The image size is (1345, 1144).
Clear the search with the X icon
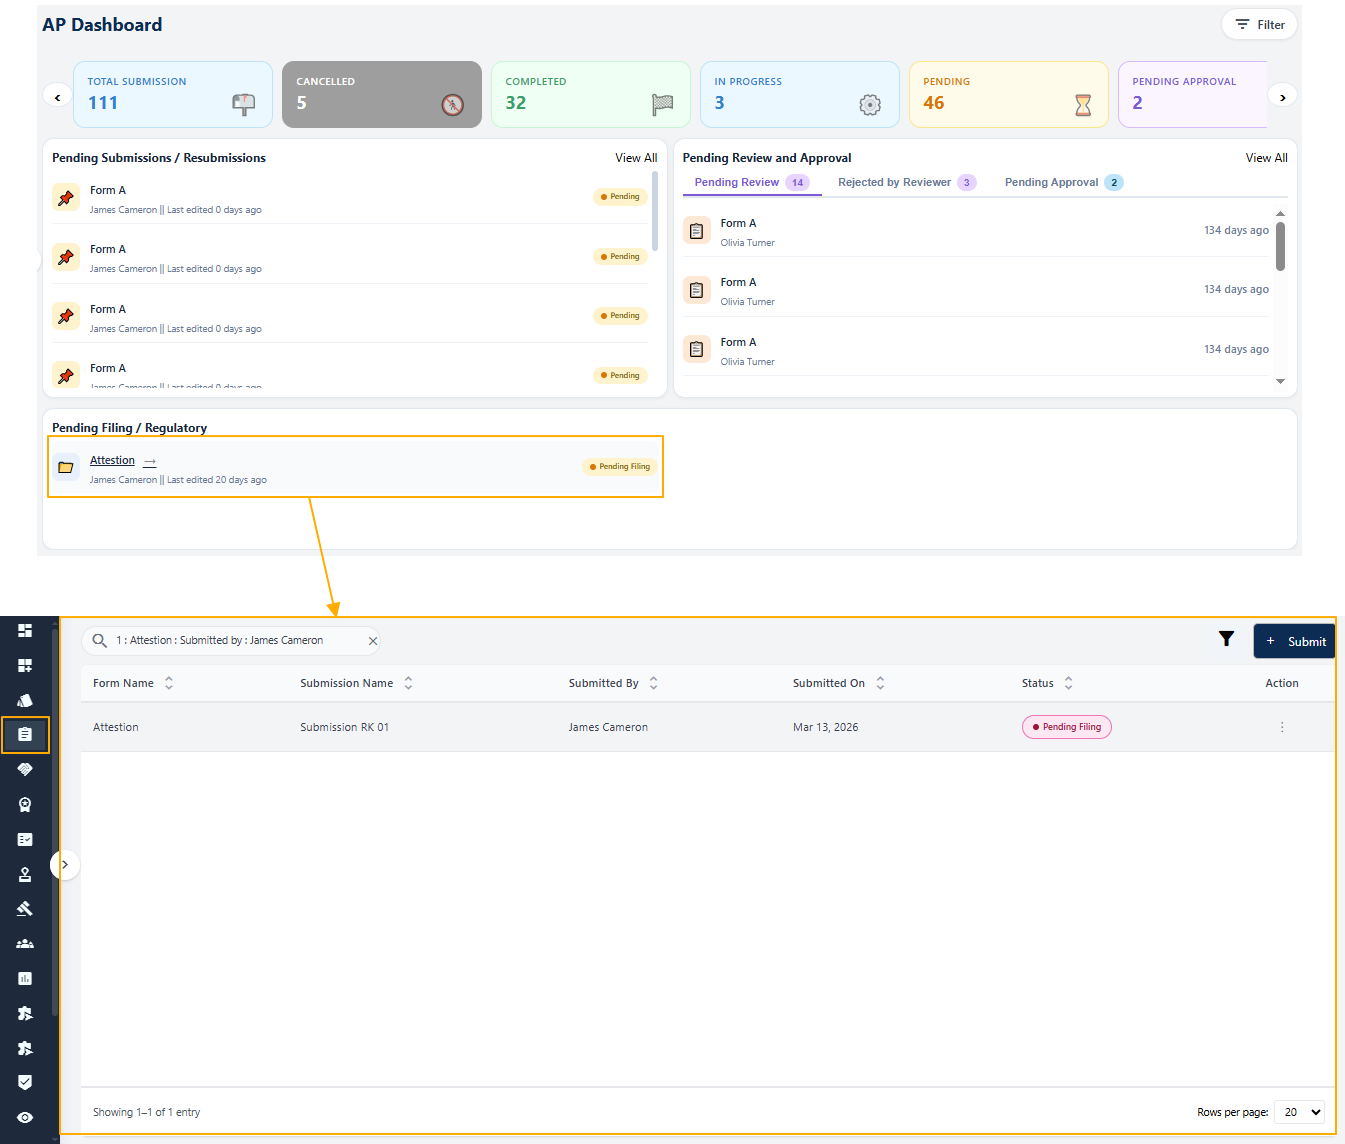point(373,641)
